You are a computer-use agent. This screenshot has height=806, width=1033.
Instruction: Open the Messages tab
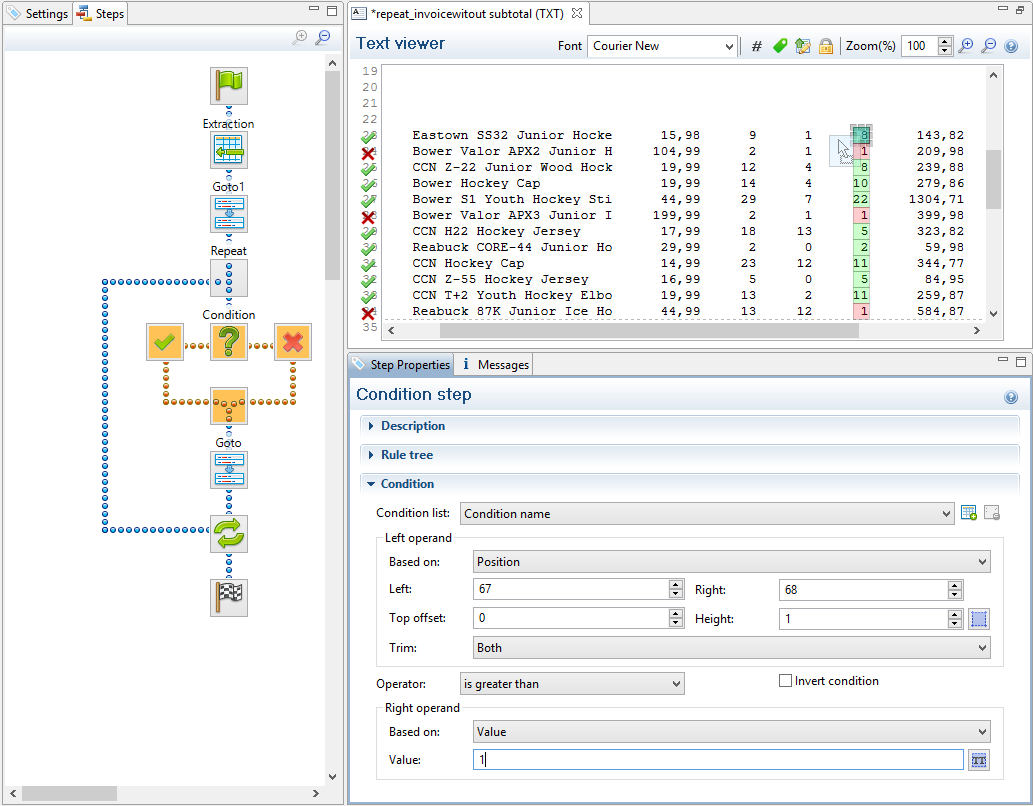(x=495, y=365)
